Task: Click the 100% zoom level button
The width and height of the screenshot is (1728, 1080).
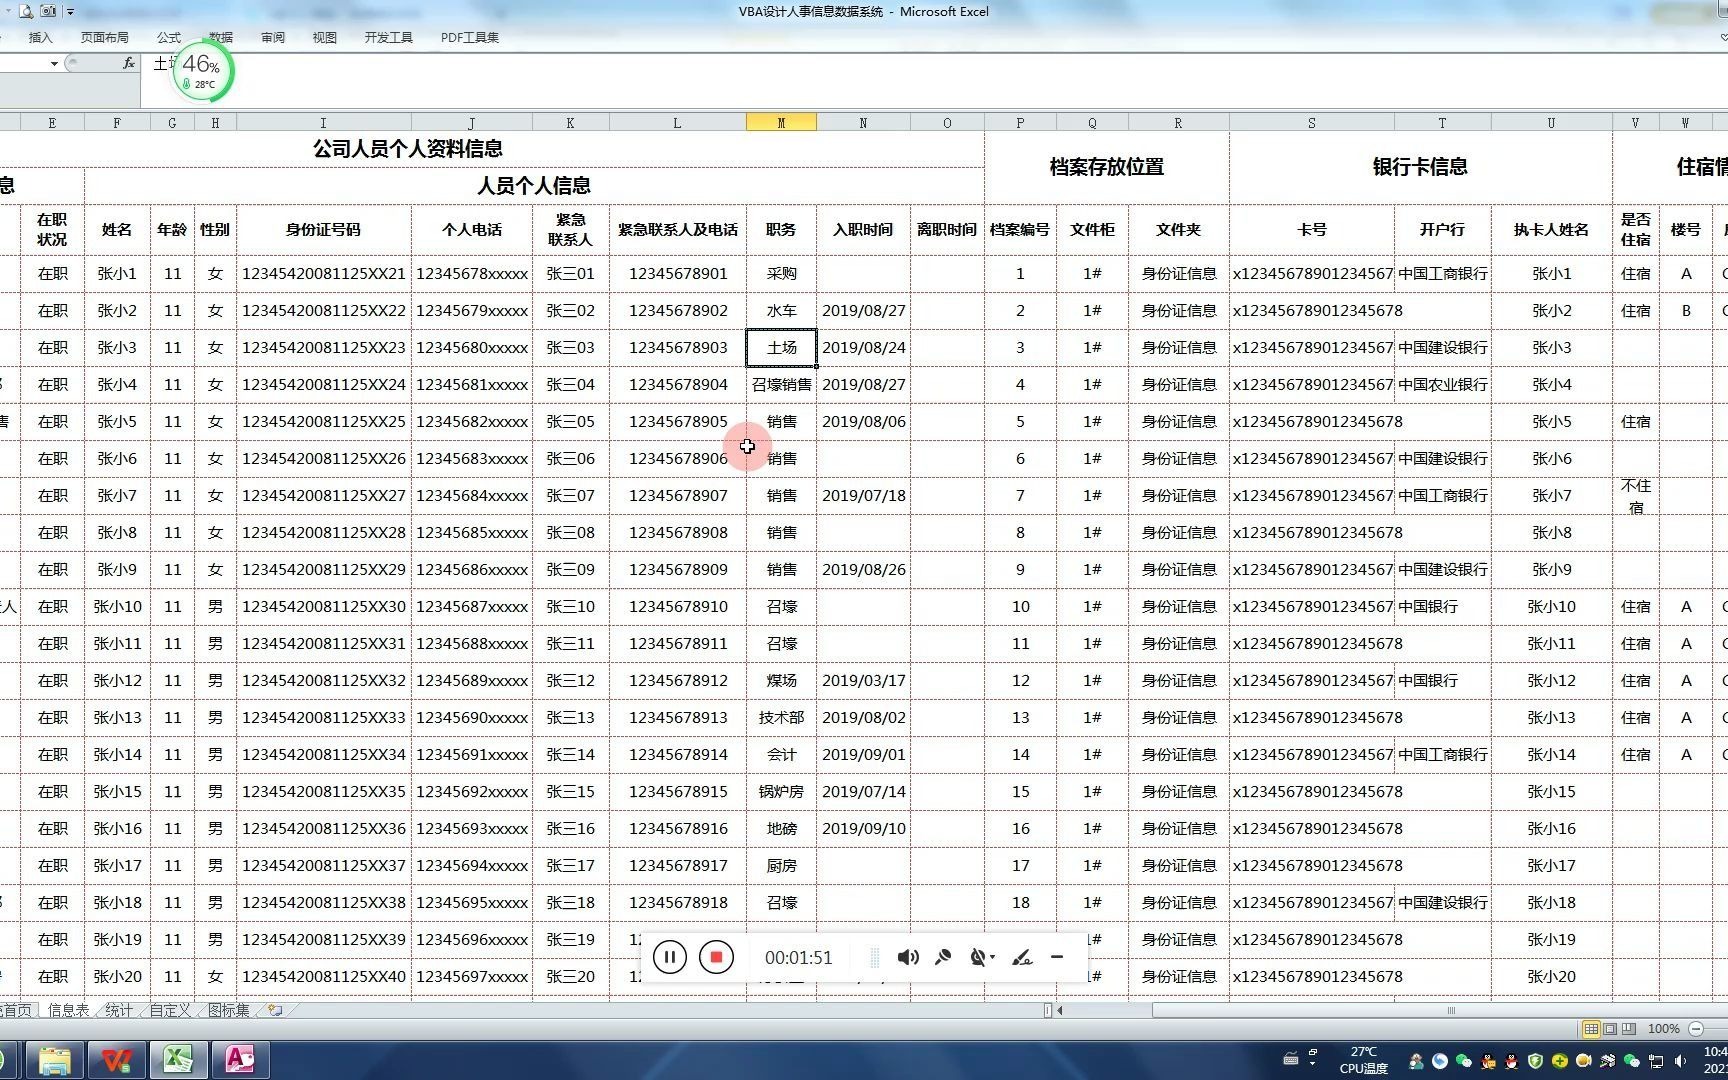Action: 1664,1028
